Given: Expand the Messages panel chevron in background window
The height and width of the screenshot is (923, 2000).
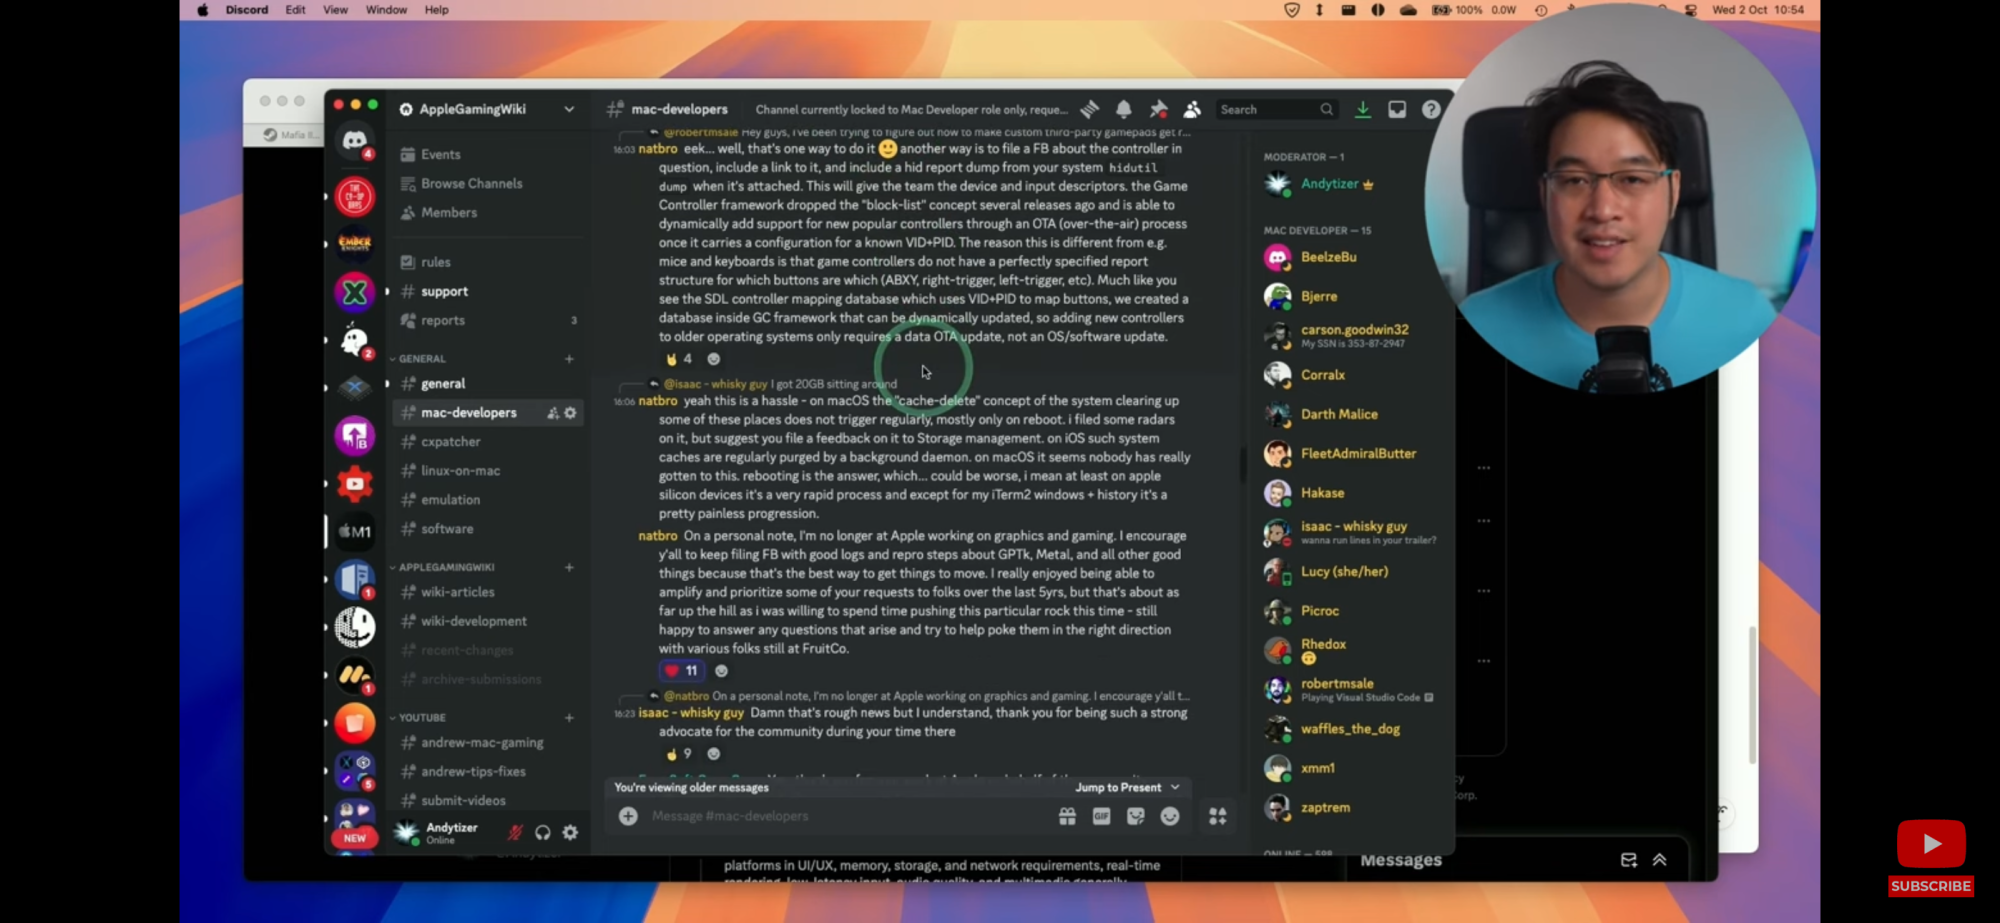Looking at the screenshot, I should 1659,860.
